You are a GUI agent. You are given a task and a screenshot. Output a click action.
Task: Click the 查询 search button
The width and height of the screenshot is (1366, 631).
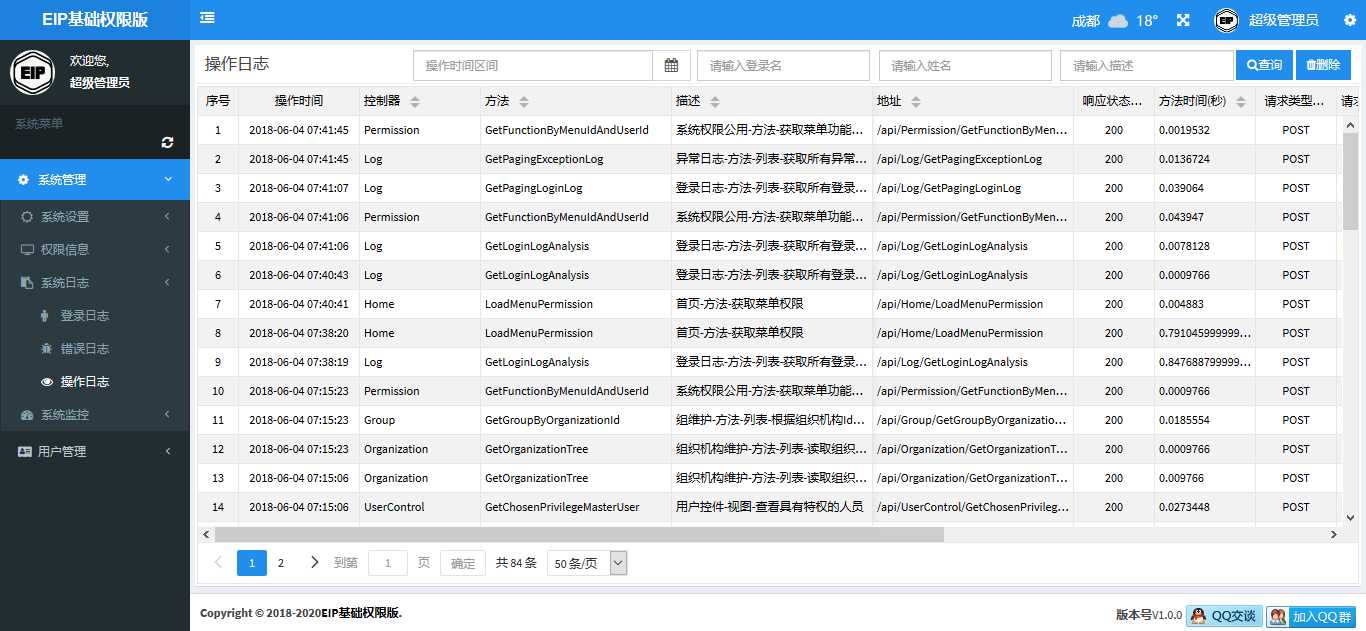pyautogui.click(x=1264, y=65)
